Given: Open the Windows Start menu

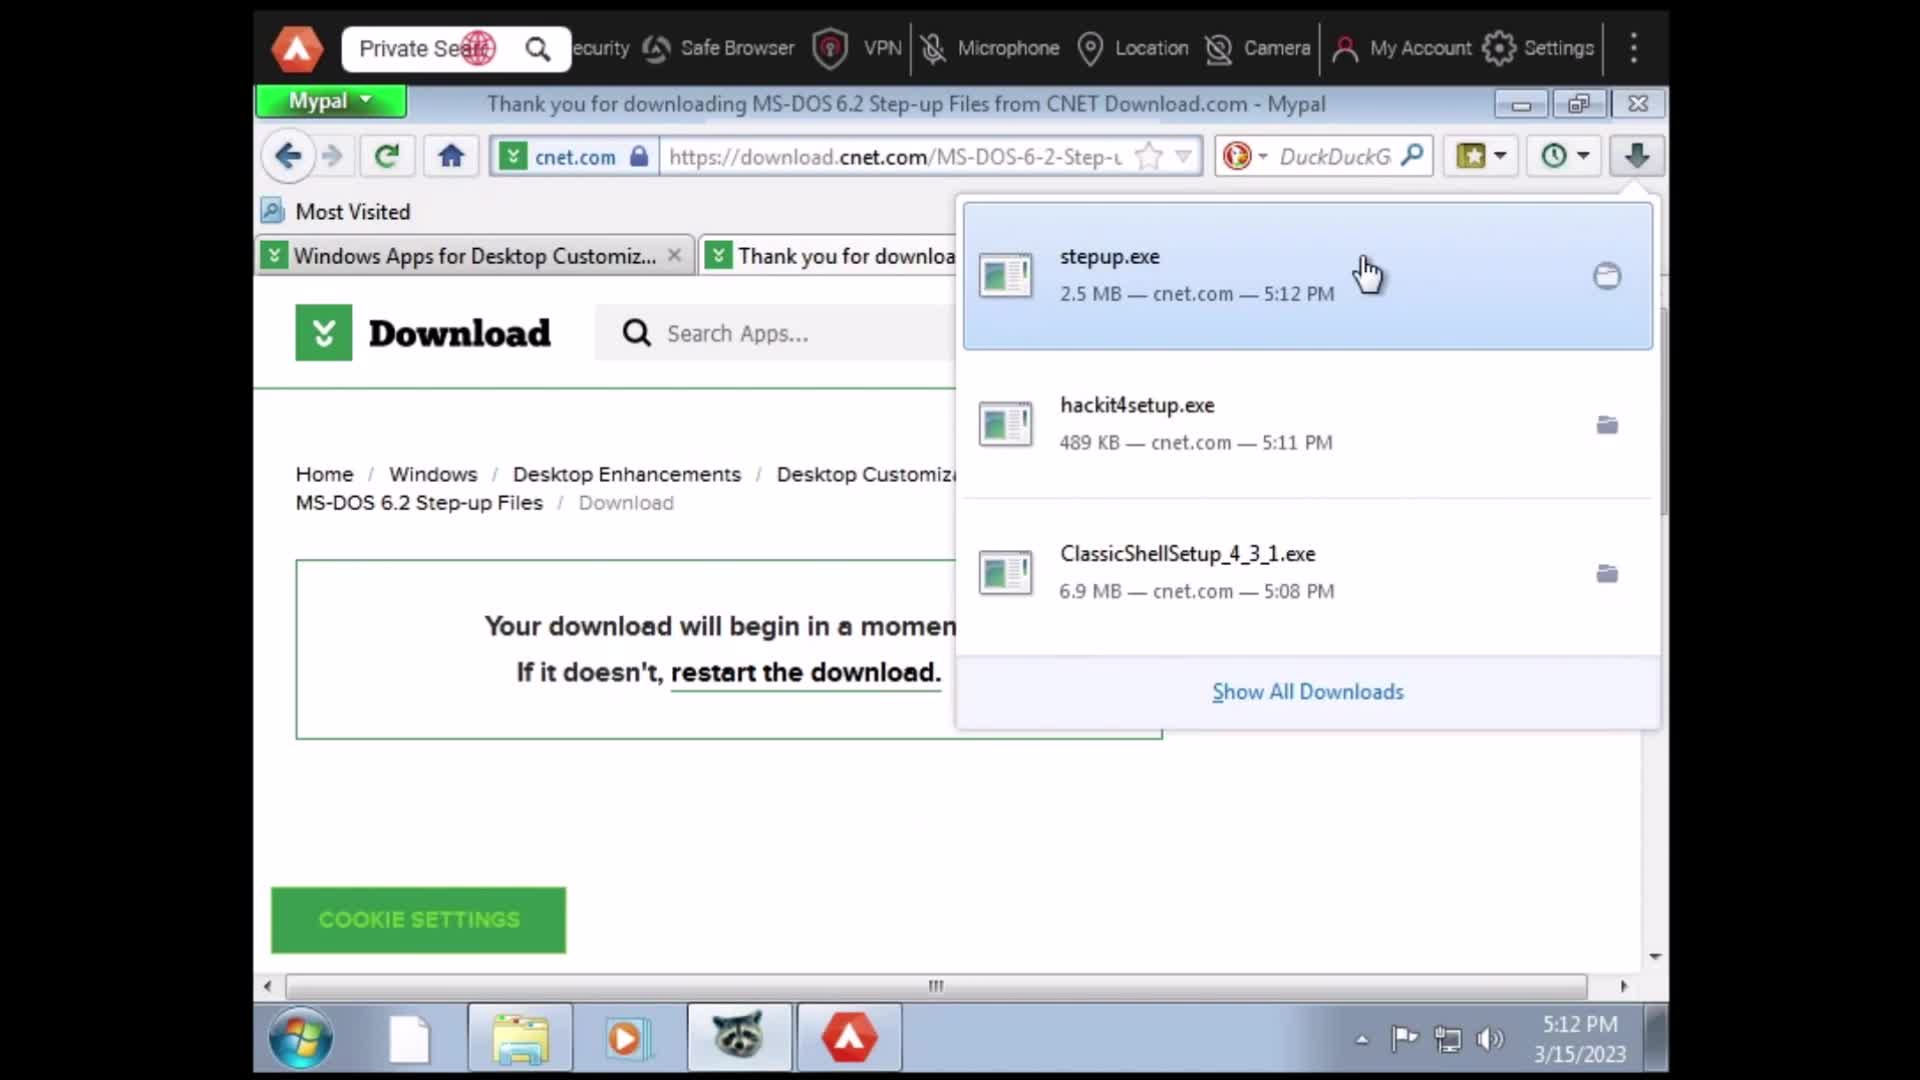Looking at the screenshot, I should (300, 1039).
